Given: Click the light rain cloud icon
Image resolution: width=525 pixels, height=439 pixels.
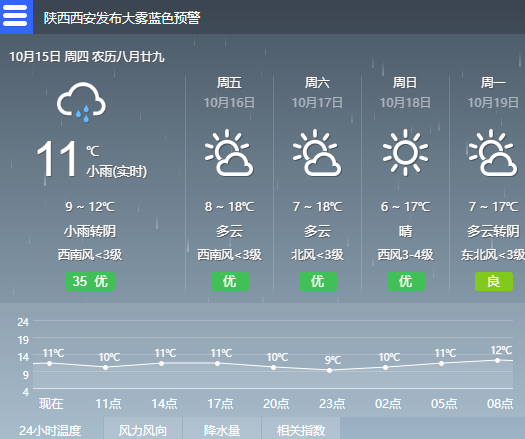Looking at the screenshot, I should tap(81, 102).
